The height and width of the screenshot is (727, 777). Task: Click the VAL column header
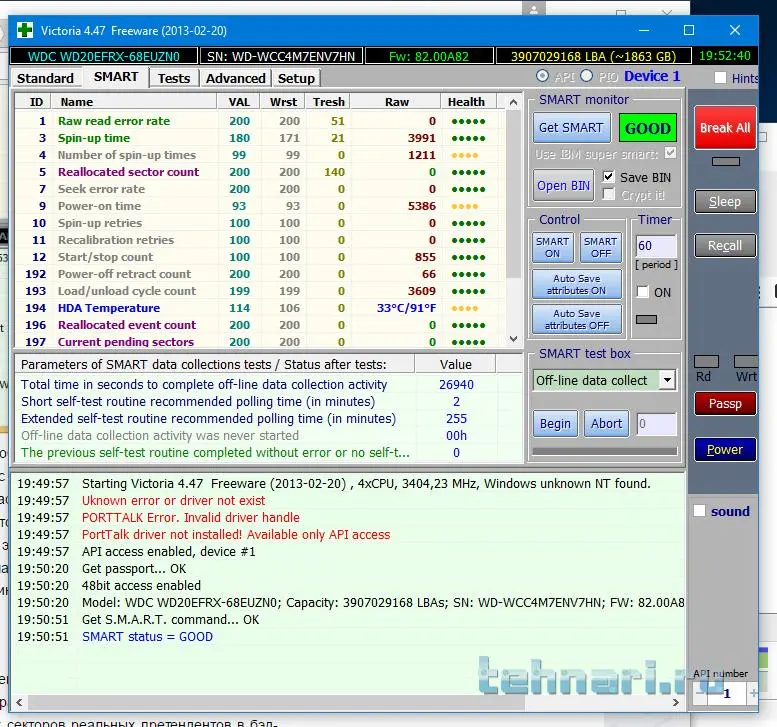point(239,102)
